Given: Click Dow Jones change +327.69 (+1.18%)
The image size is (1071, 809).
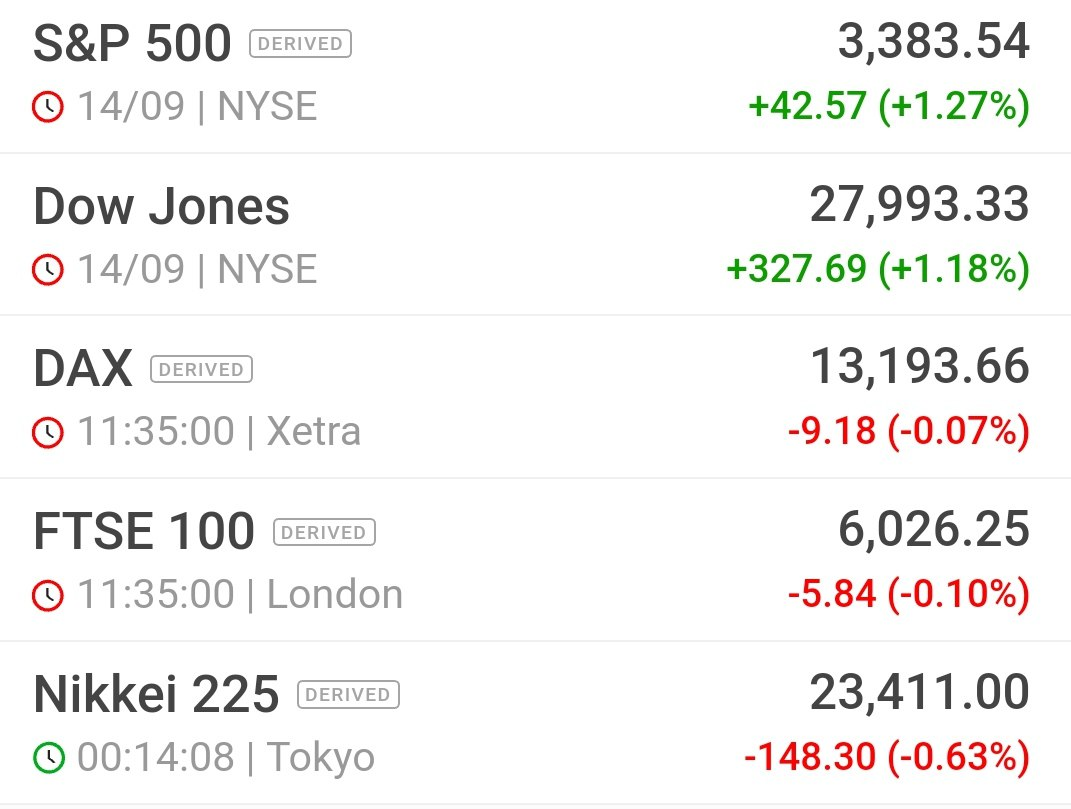Looking at the screenshot, I should tap(878, 269).
